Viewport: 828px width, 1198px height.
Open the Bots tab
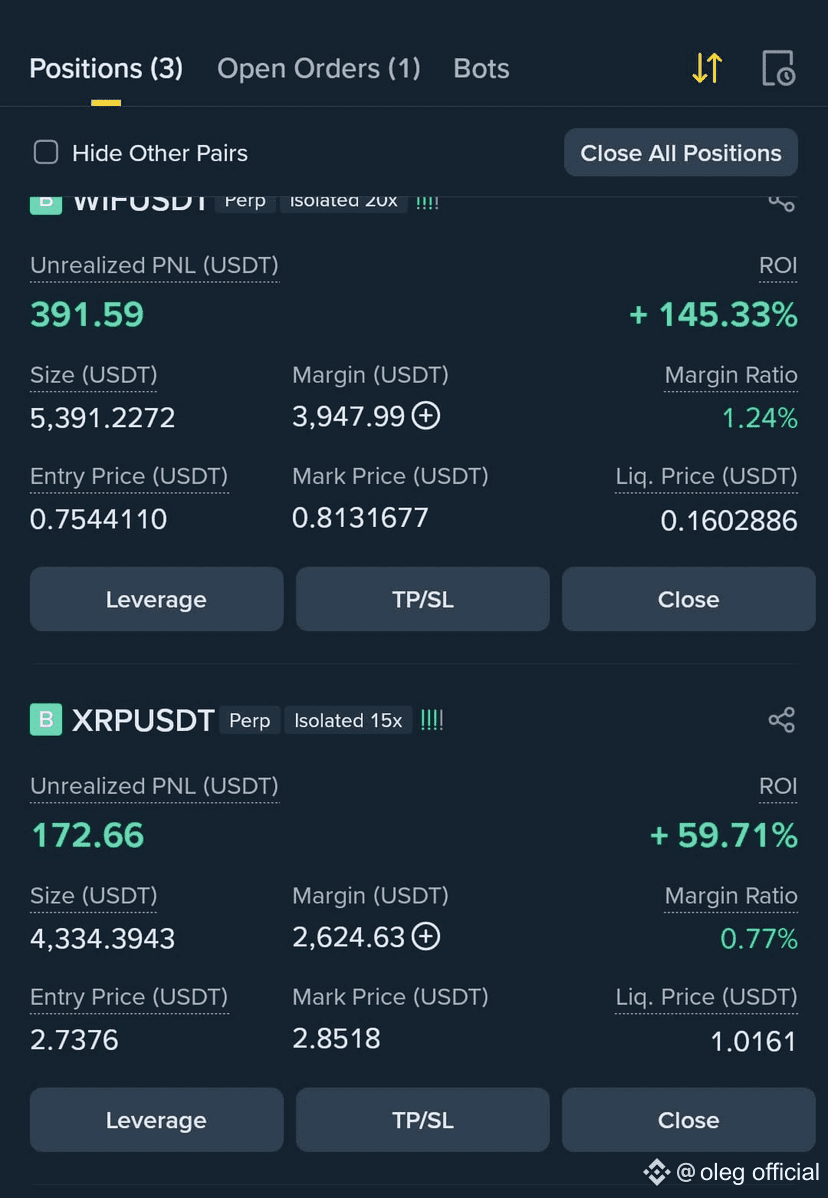coord(481,69)
